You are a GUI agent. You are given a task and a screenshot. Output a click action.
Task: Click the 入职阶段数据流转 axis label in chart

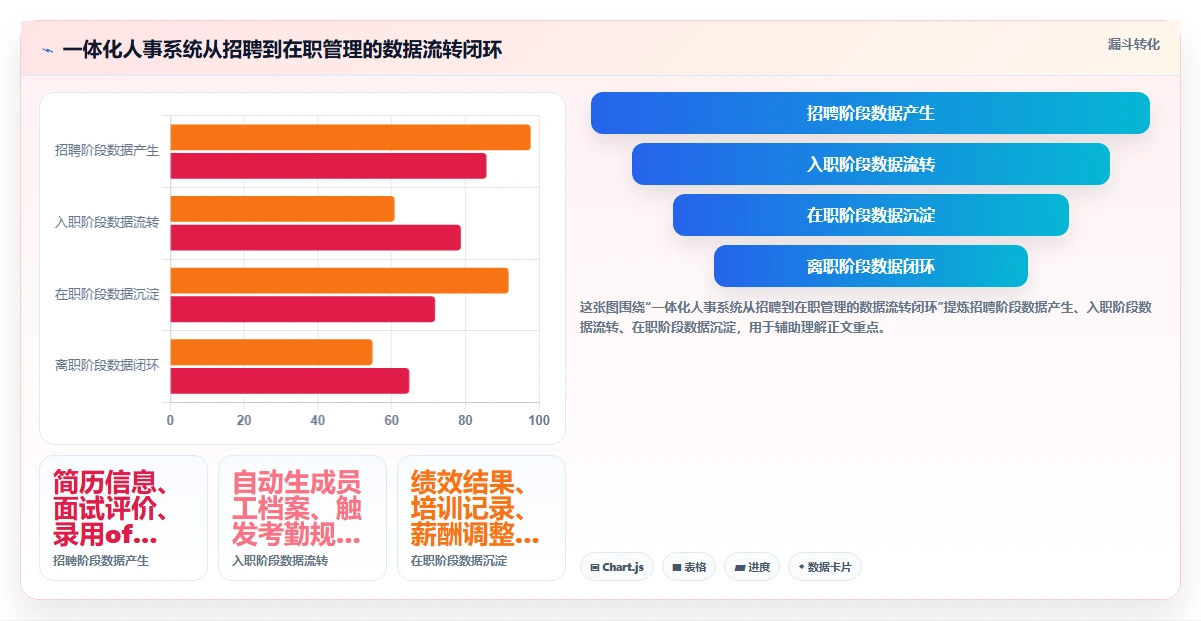coord(107,223)
